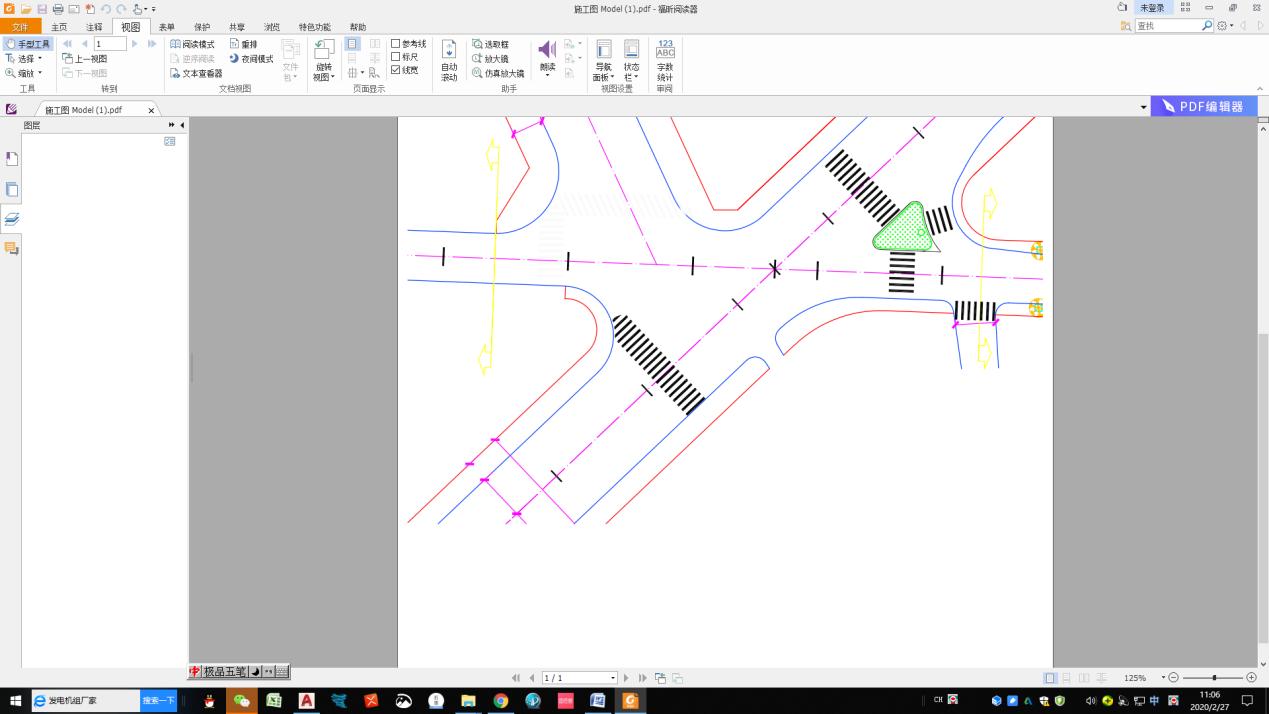Enable 标尺 ruler checkbox
The height and width of the screenshot is (714, 1269).
(396, 57)
